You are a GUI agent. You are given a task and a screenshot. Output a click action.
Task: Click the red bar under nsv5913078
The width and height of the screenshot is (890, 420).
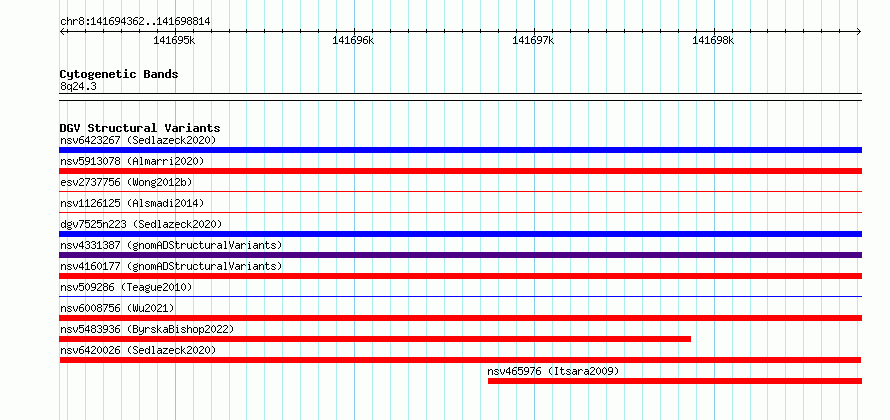pyautogui.click(x=460, y=171)
